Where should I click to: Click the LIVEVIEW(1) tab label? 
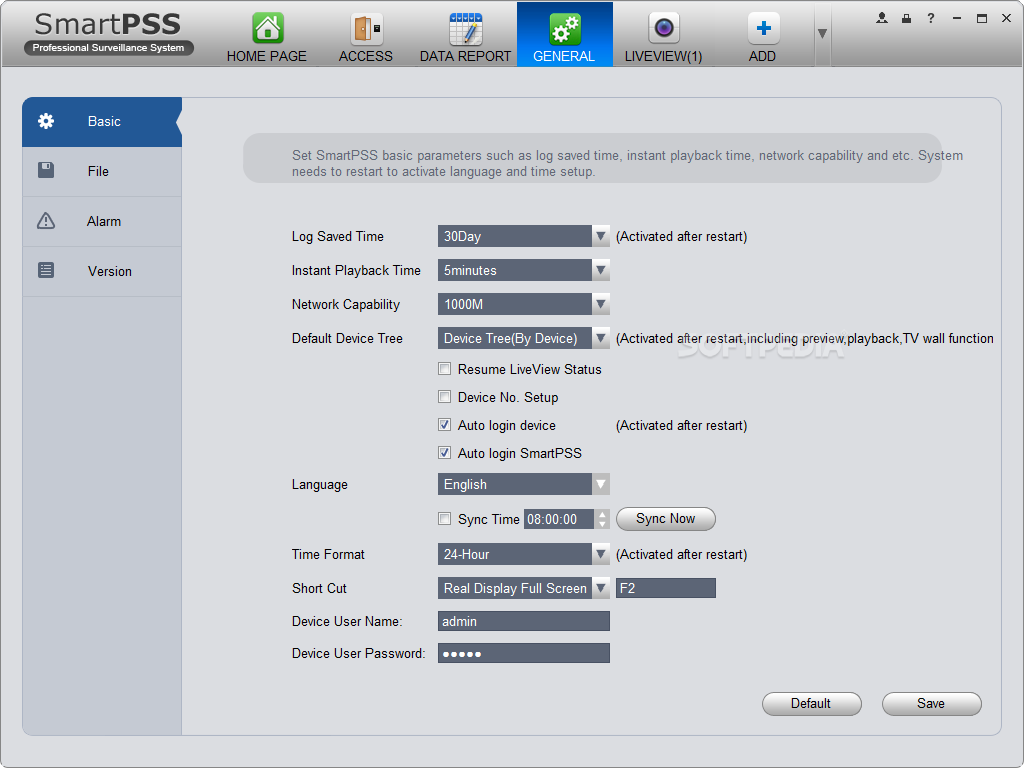(x=664, y=56)
